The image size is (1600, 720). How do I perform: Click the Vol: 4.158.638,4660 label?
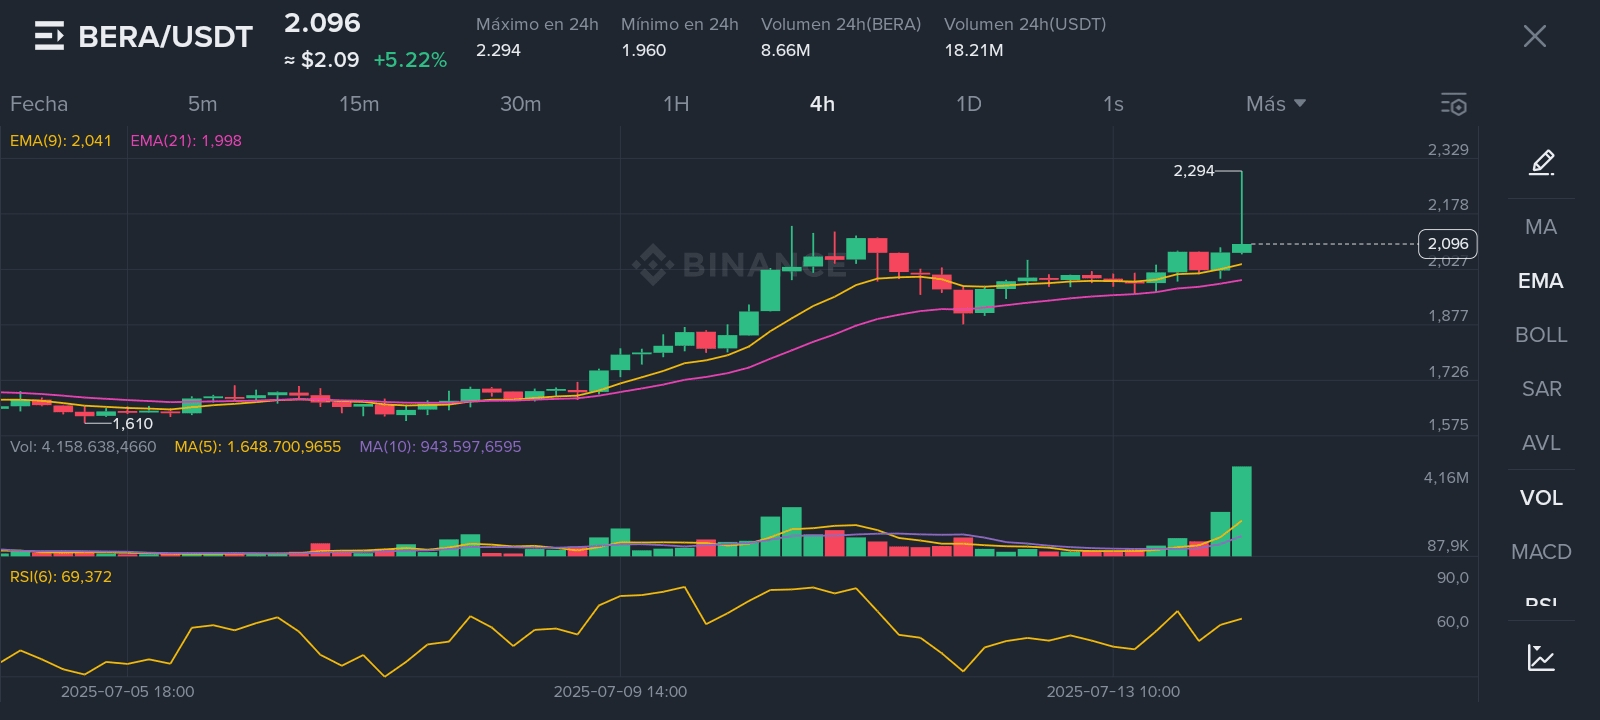tap(83, 447)
